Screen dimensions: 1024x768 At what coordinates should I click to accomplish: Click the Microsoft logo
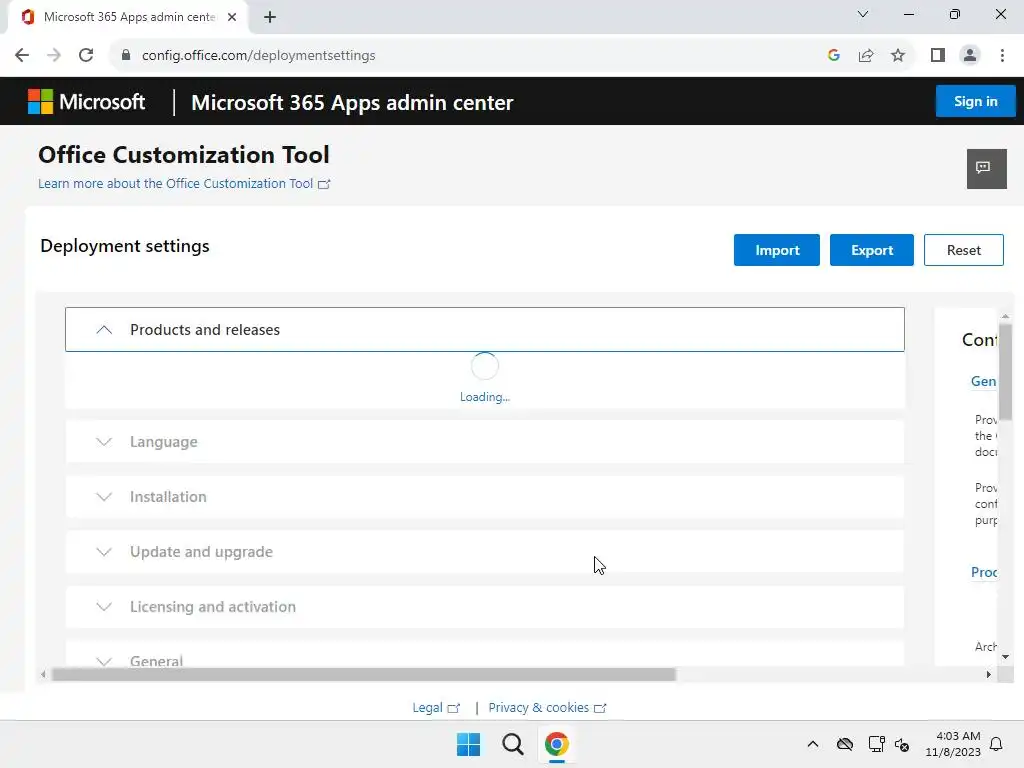pyautogui.click(x=86, y=102)
